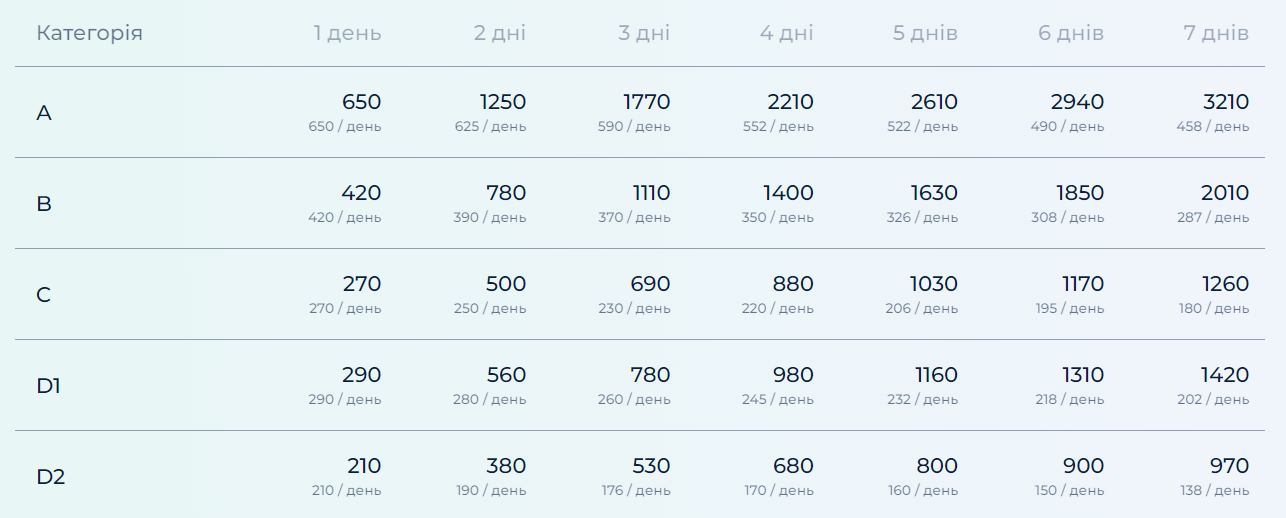Click price 650 for category A
The height and width of the screenshot is (518, 1286).
tap(361, 102)
